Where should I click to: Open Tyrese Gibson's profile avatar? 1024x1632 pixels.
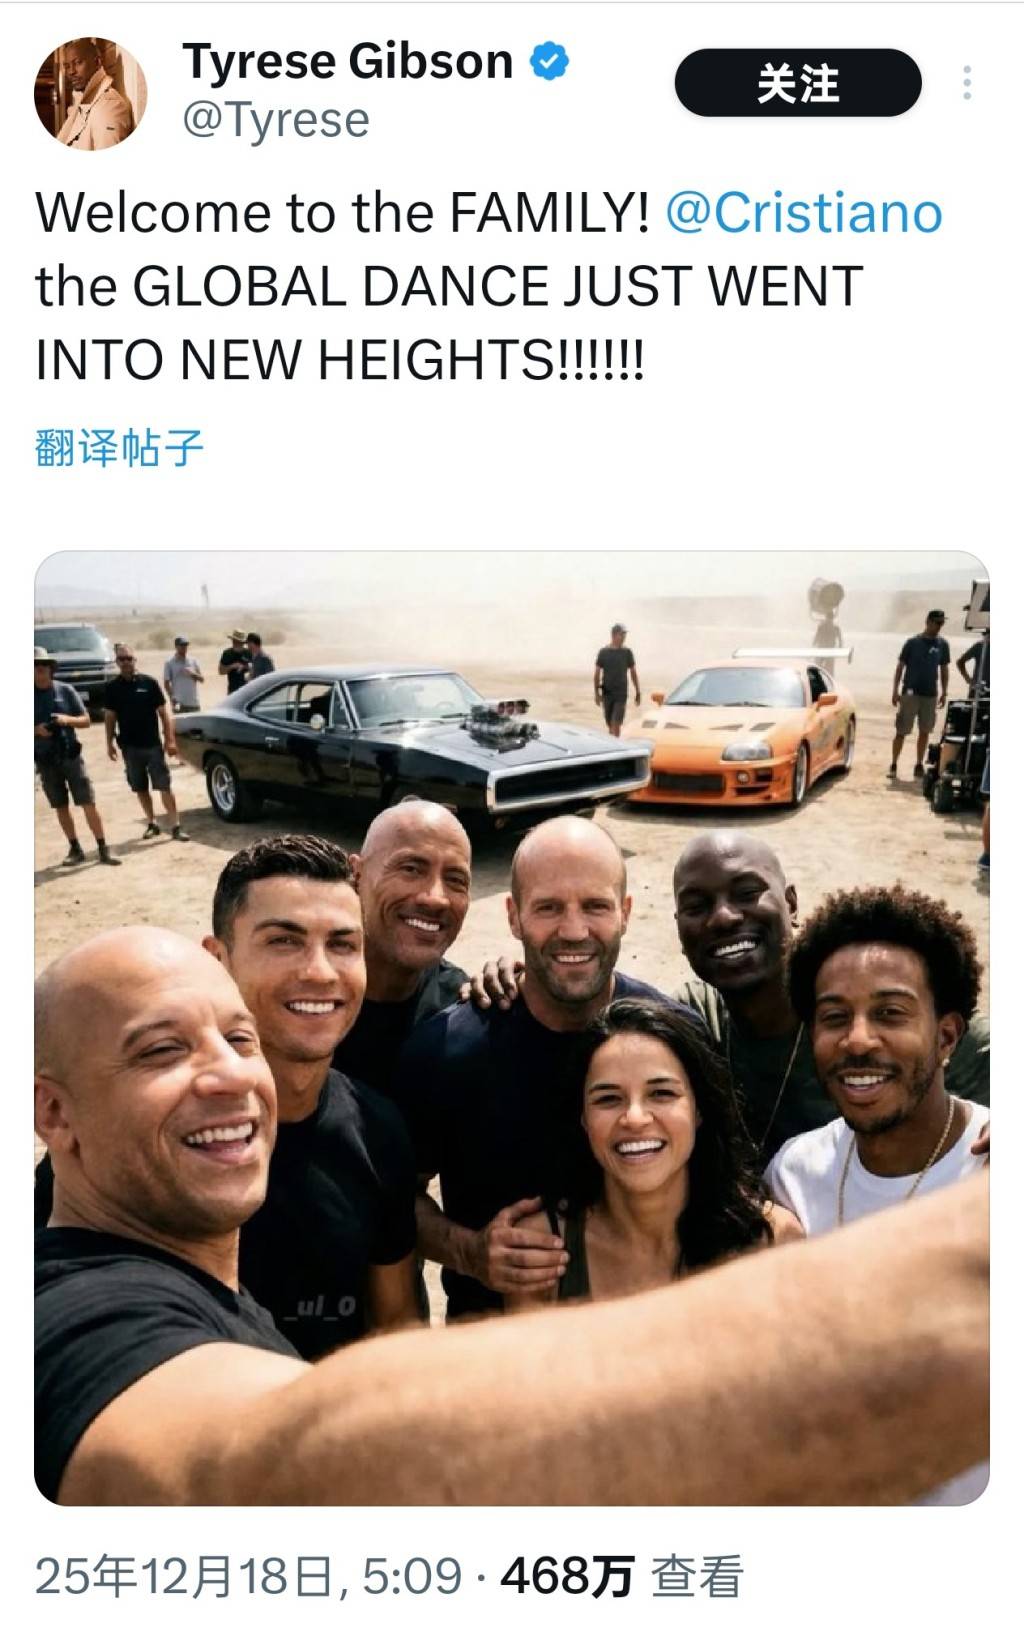[90, 94]
